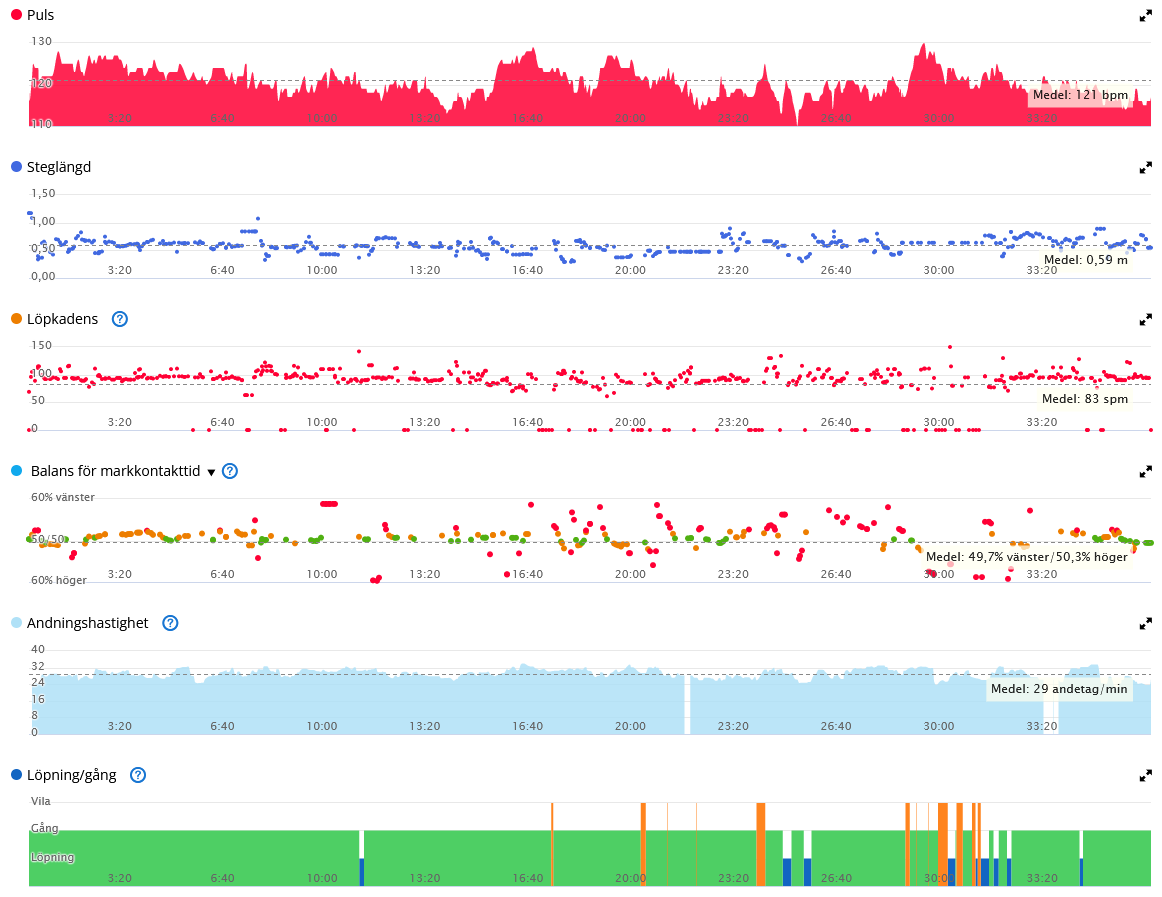Screen dimensions: 1162x897
Task: Click the '60% vänster' axis label
Action: tap(63, 497)
